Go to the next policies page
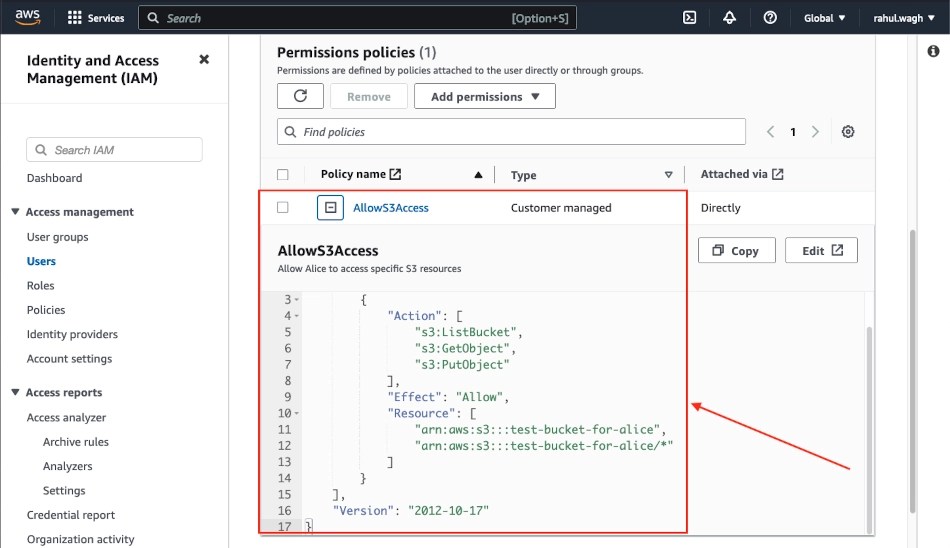The height and width of the screenshot is (548, 950). coord(815,132)
